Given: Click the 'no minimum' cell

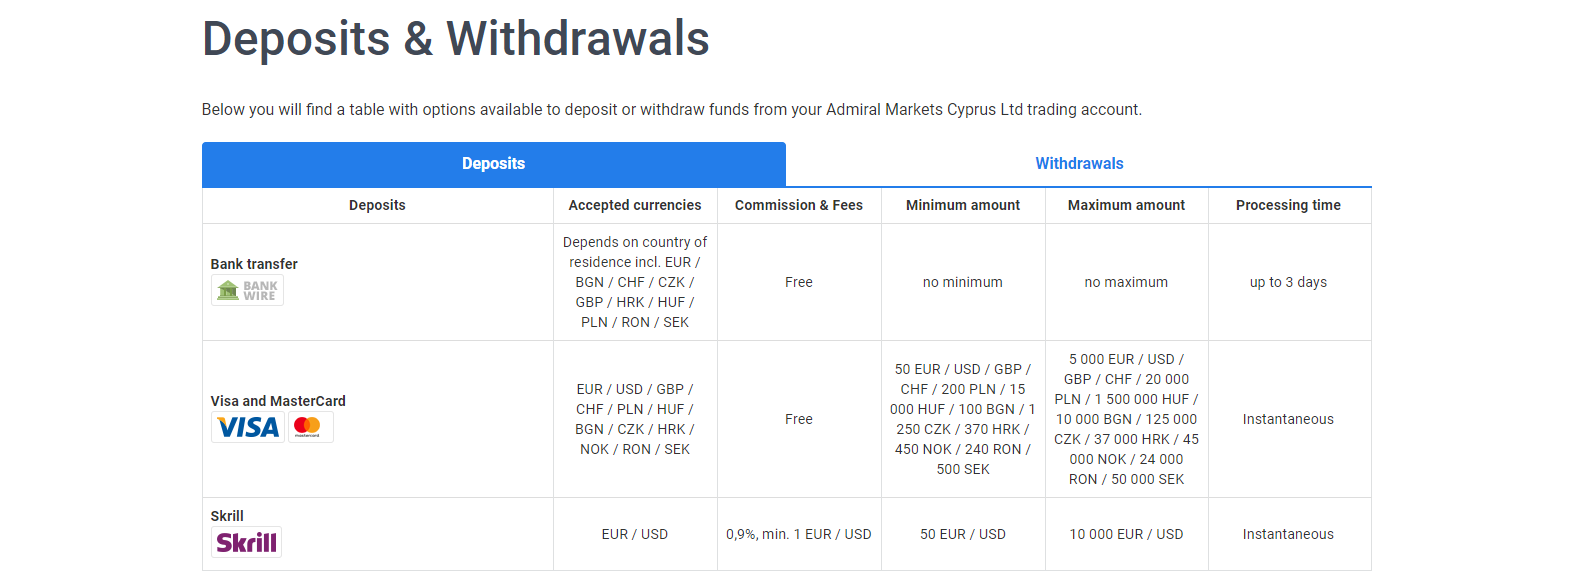Looking at the screenshot, I should 962,282.
